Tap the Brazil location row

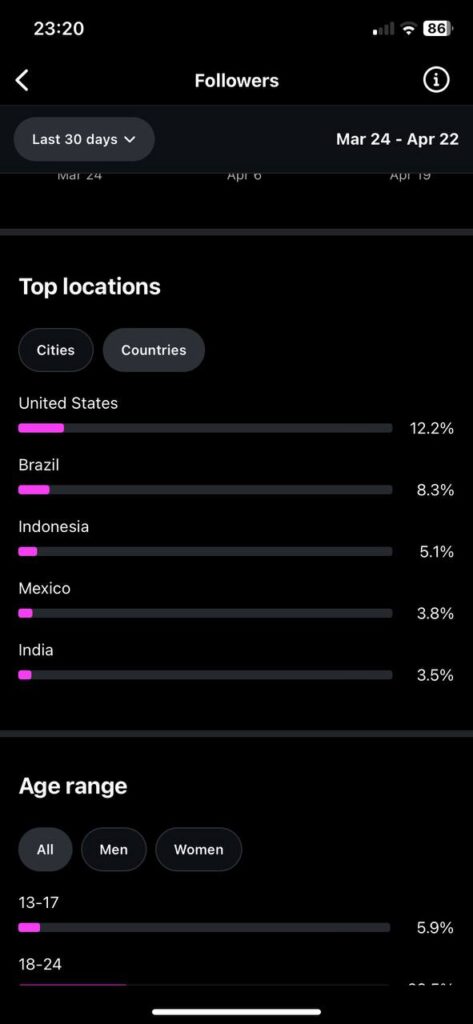pos(236,478)
